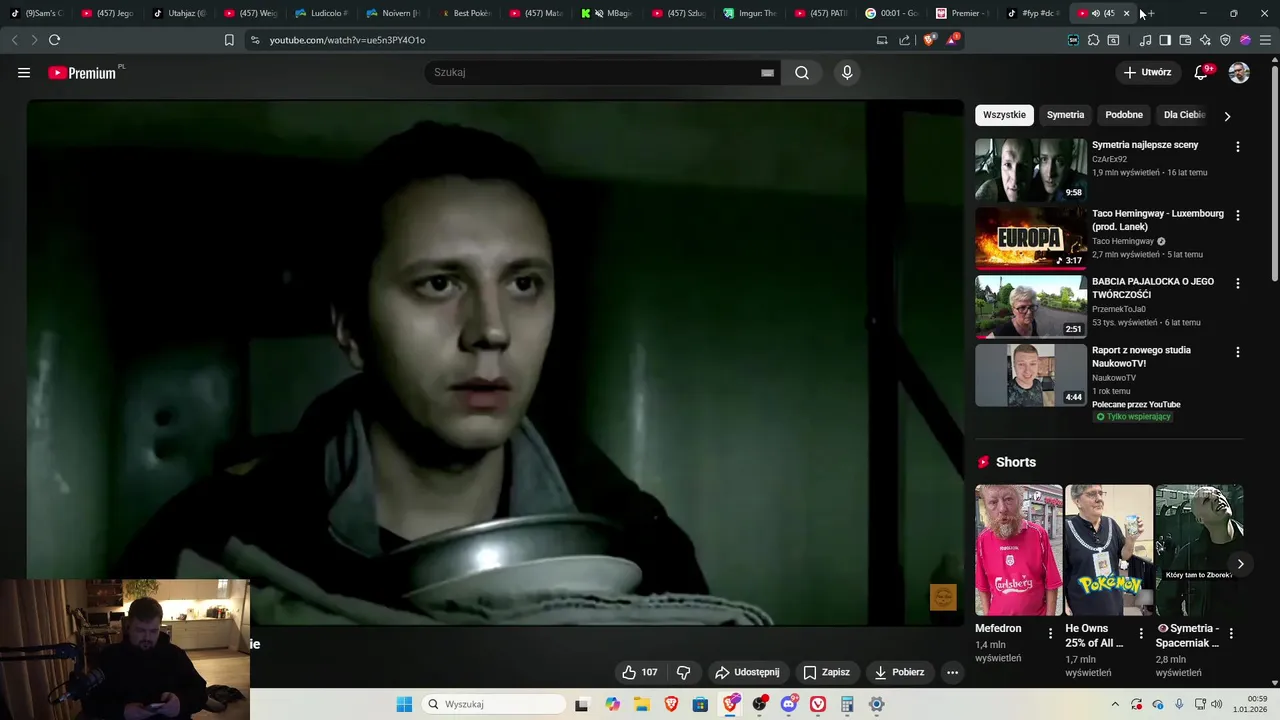1280x720 pixels.
Task: Open more actions menu below the video
Action: coord(952,672)
